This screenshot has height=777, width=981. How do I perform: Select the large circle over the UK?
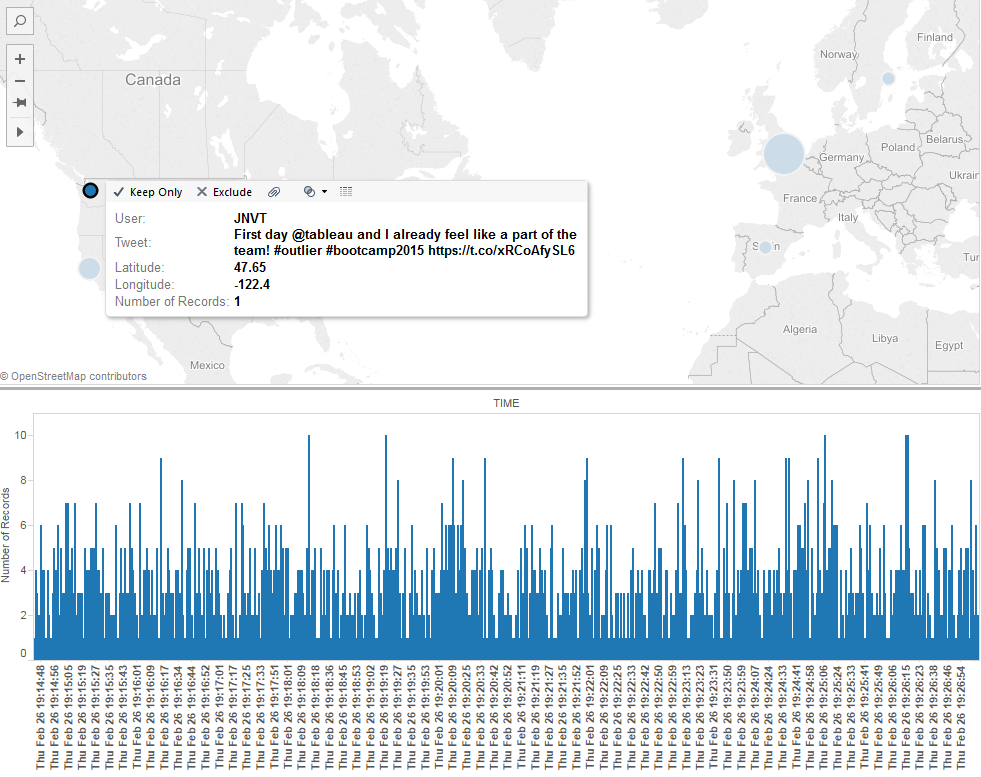click(784, 153)
